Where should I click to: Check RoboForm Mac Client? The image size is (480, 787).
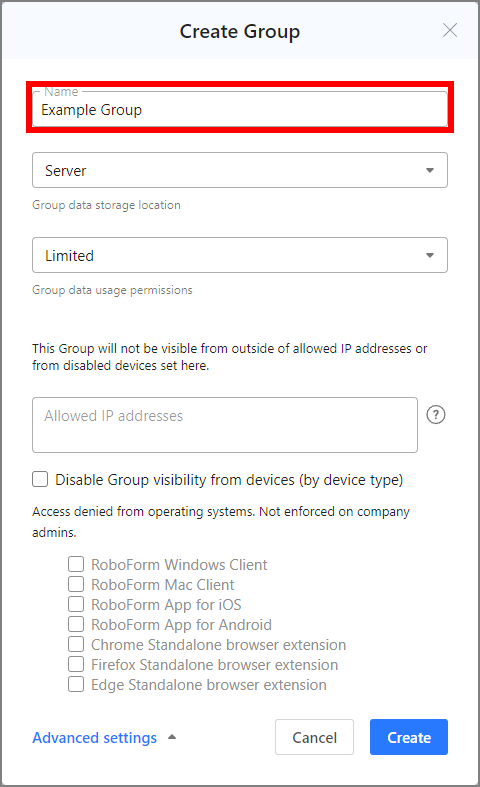pos(76,584)
